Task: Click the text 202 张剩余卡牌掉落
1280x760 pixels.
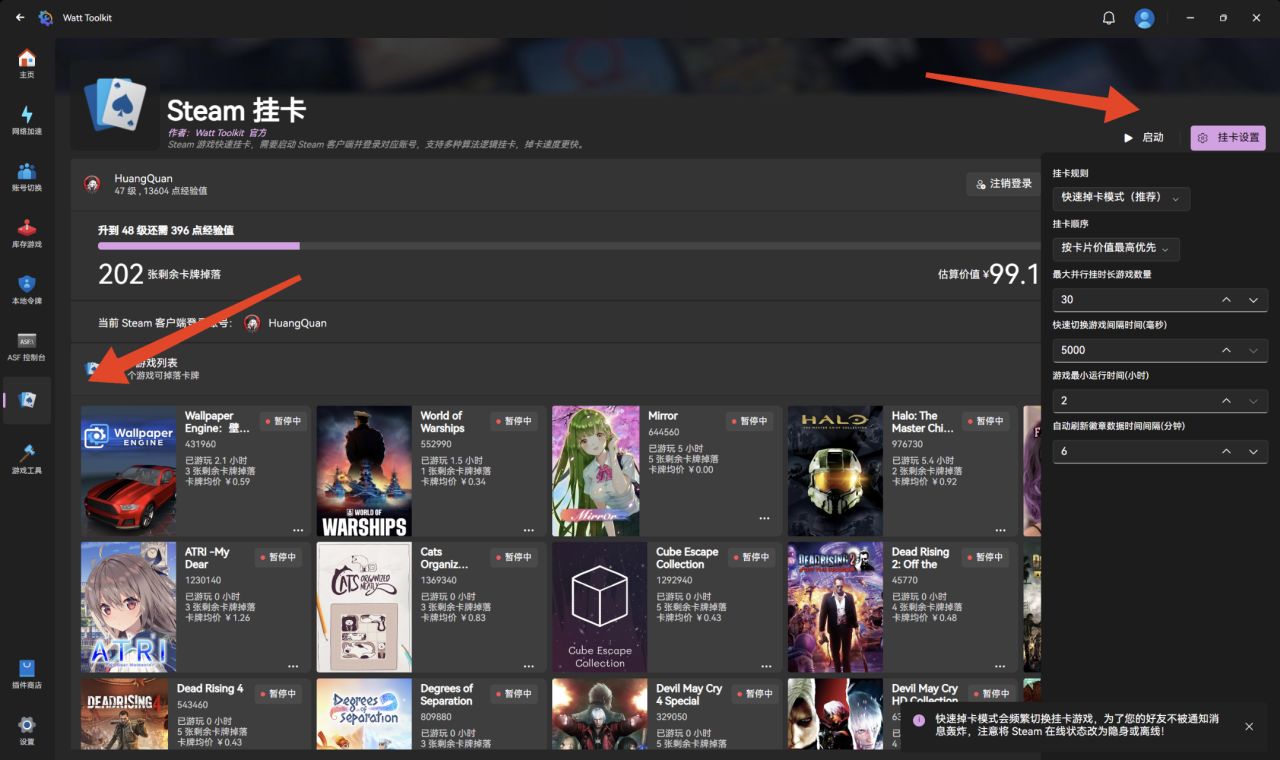Action: (x=159, y=274)
